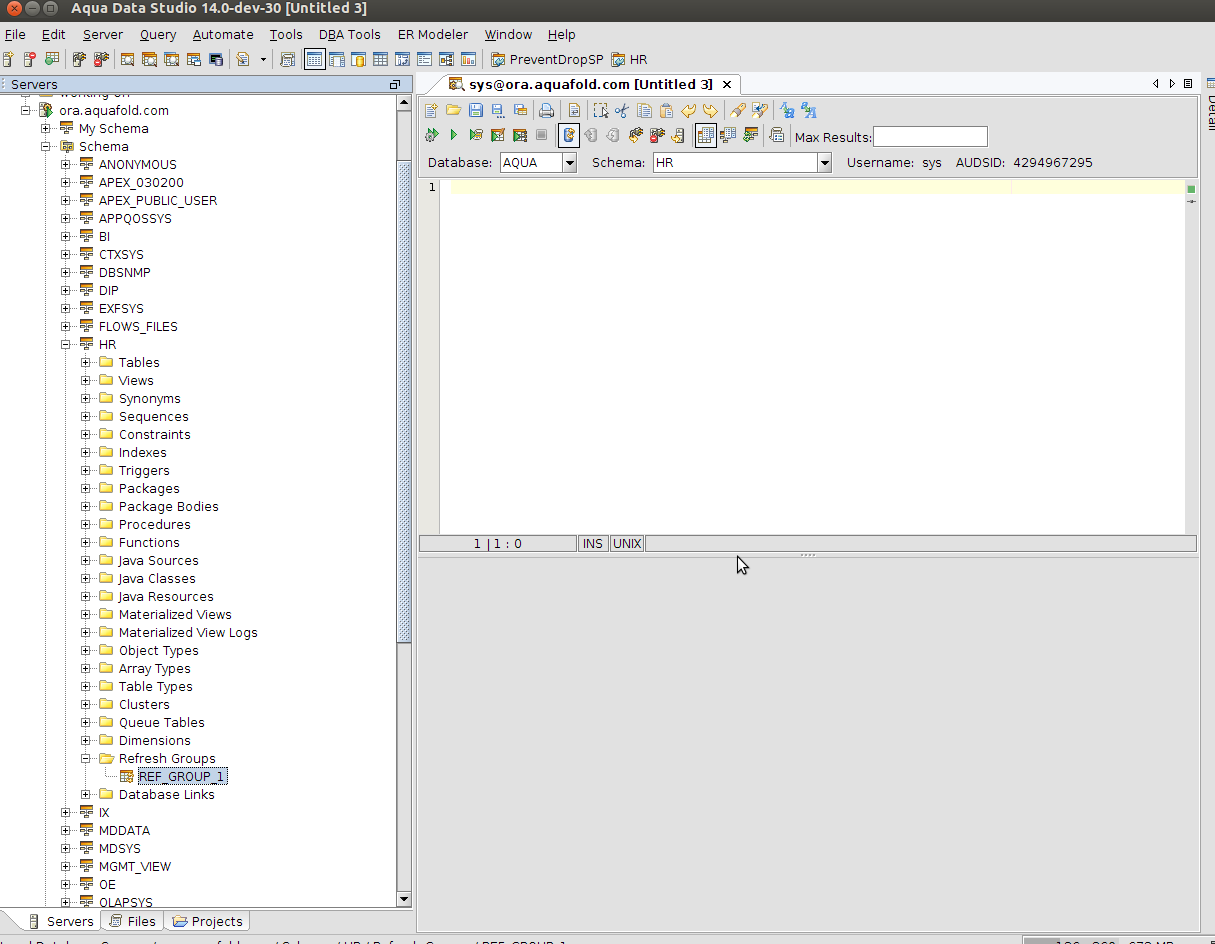Select the ora.aquafold.com server node
Image resolution: width=1215 pixels, height=944 pixels.
(113, 110)
